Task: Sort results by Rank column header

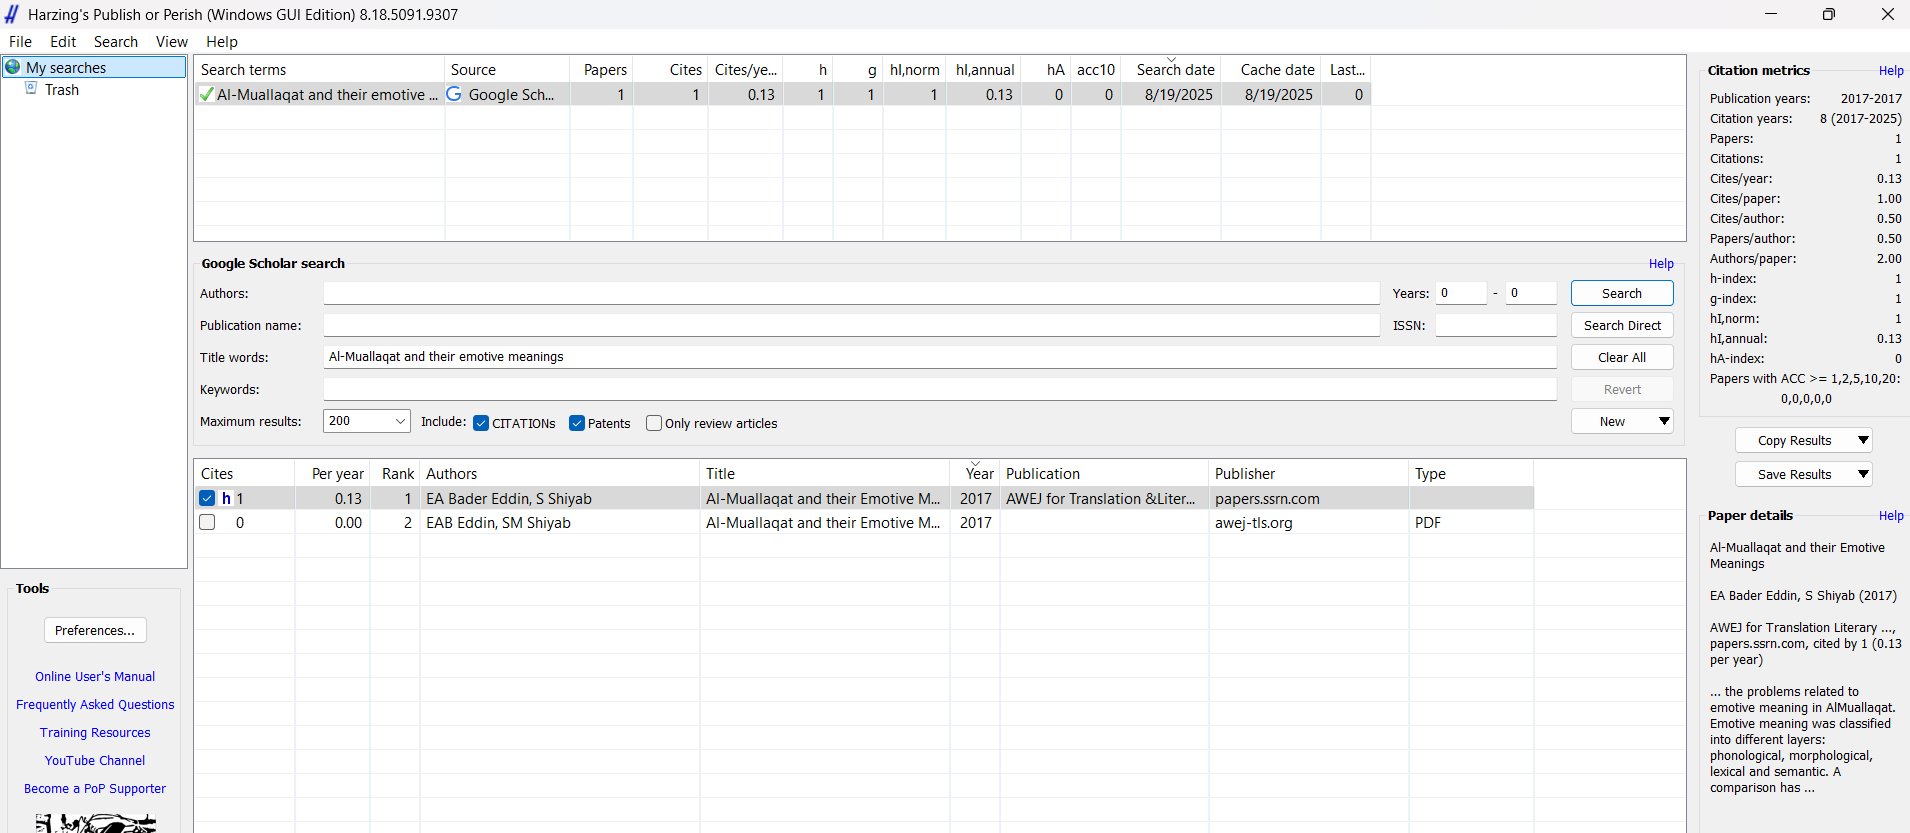Action: [396, 473]
